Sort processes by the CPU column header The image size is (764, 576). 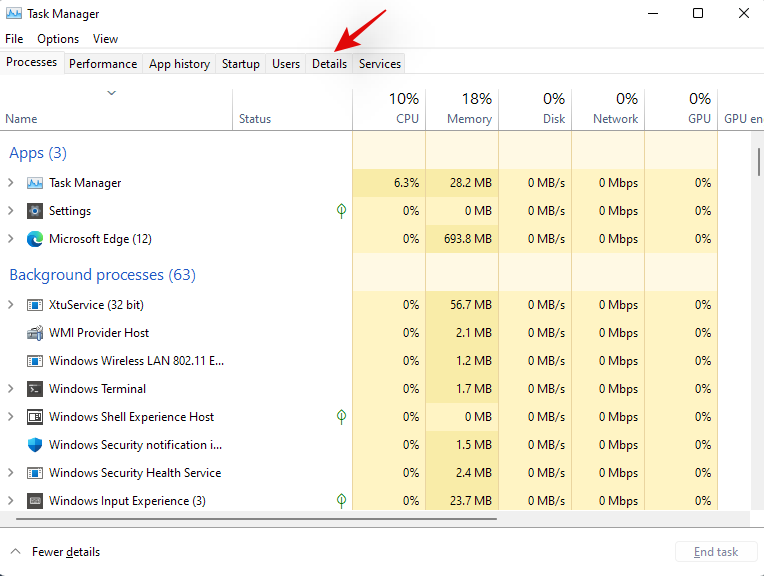tap(389, 109)
